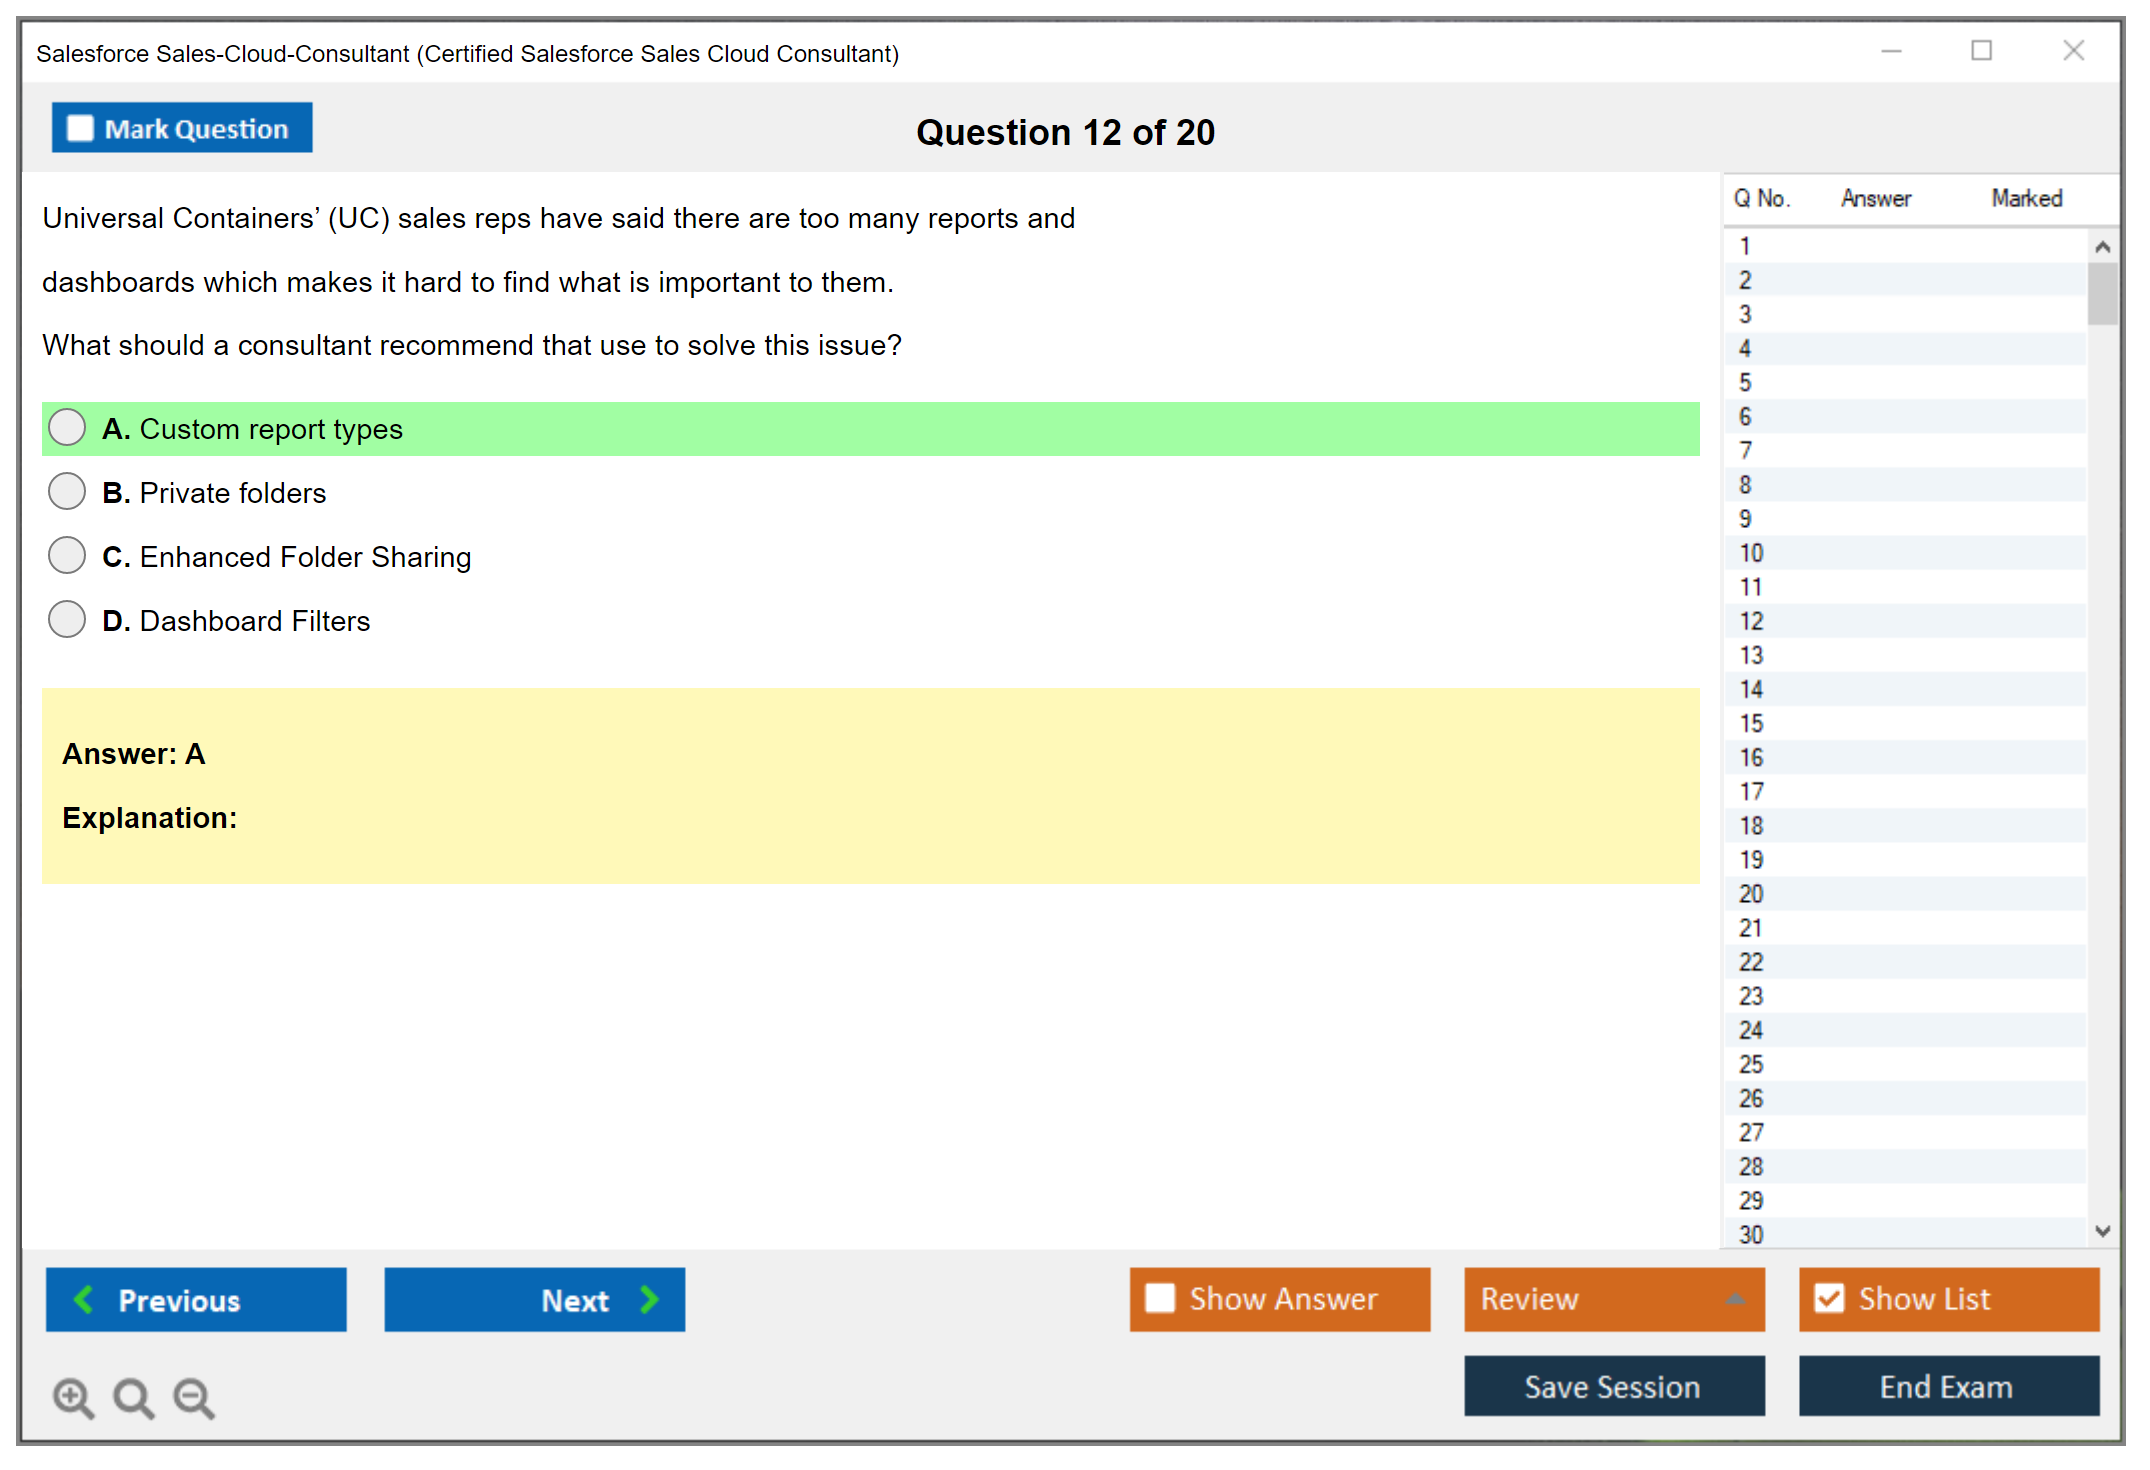Toggle the Mark Question checkbox
The height and width of the screenshot is (1470, 2150).
coord(80,129)
